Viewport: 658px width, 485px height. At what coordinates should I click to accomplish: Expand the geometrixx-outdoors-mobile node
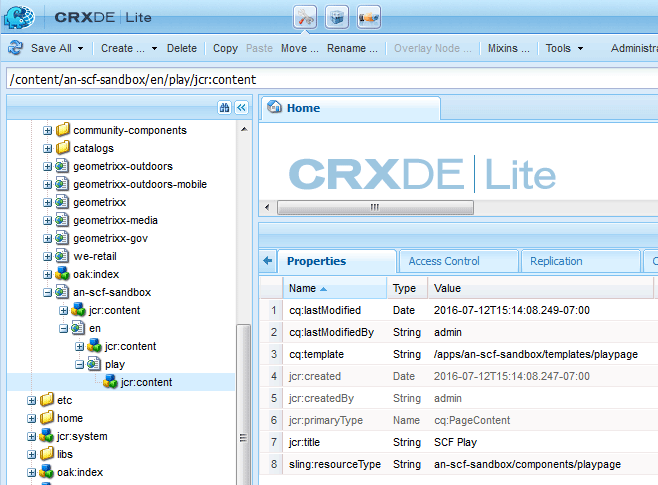pos(47,185)
